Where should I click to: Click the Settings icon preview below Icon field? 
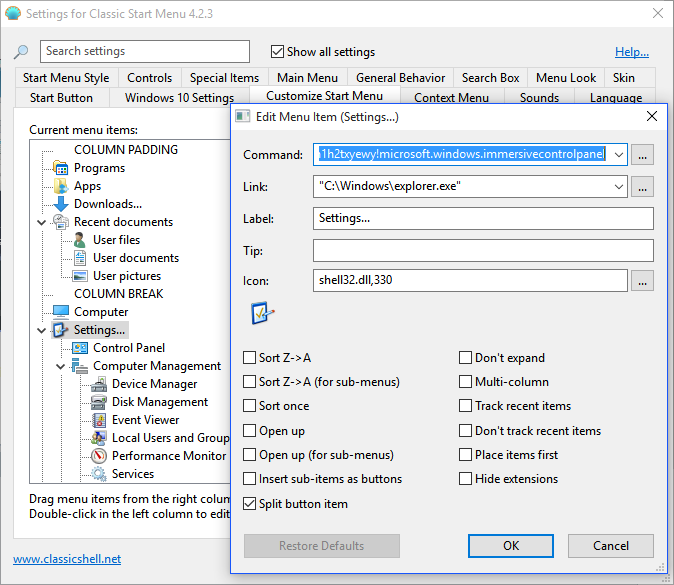click(263, 314)
